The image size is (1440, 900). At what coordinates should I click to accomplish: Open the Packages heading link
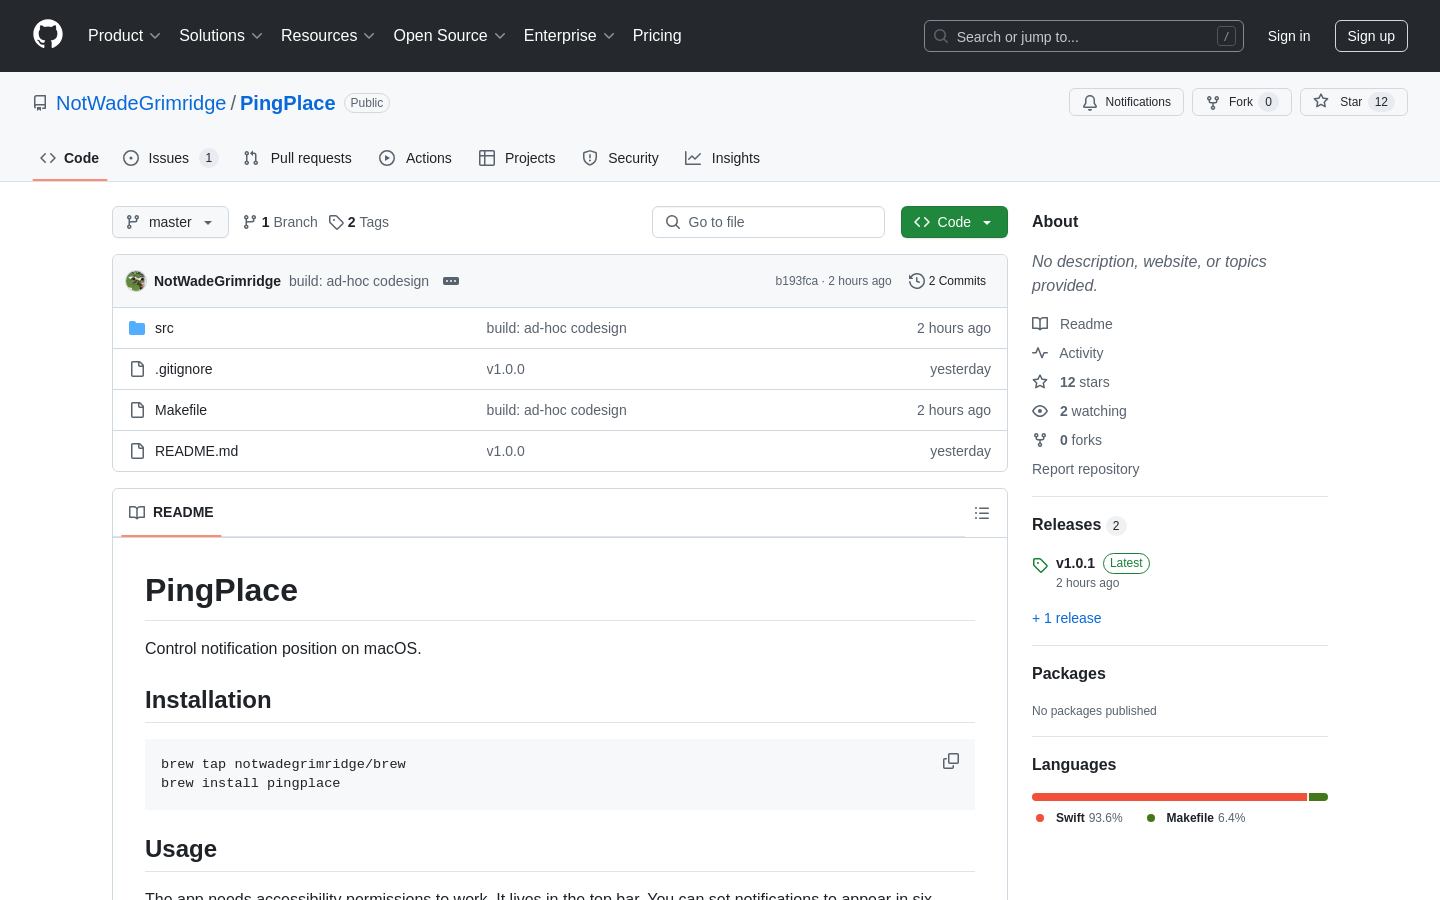tap(1069, 674)
